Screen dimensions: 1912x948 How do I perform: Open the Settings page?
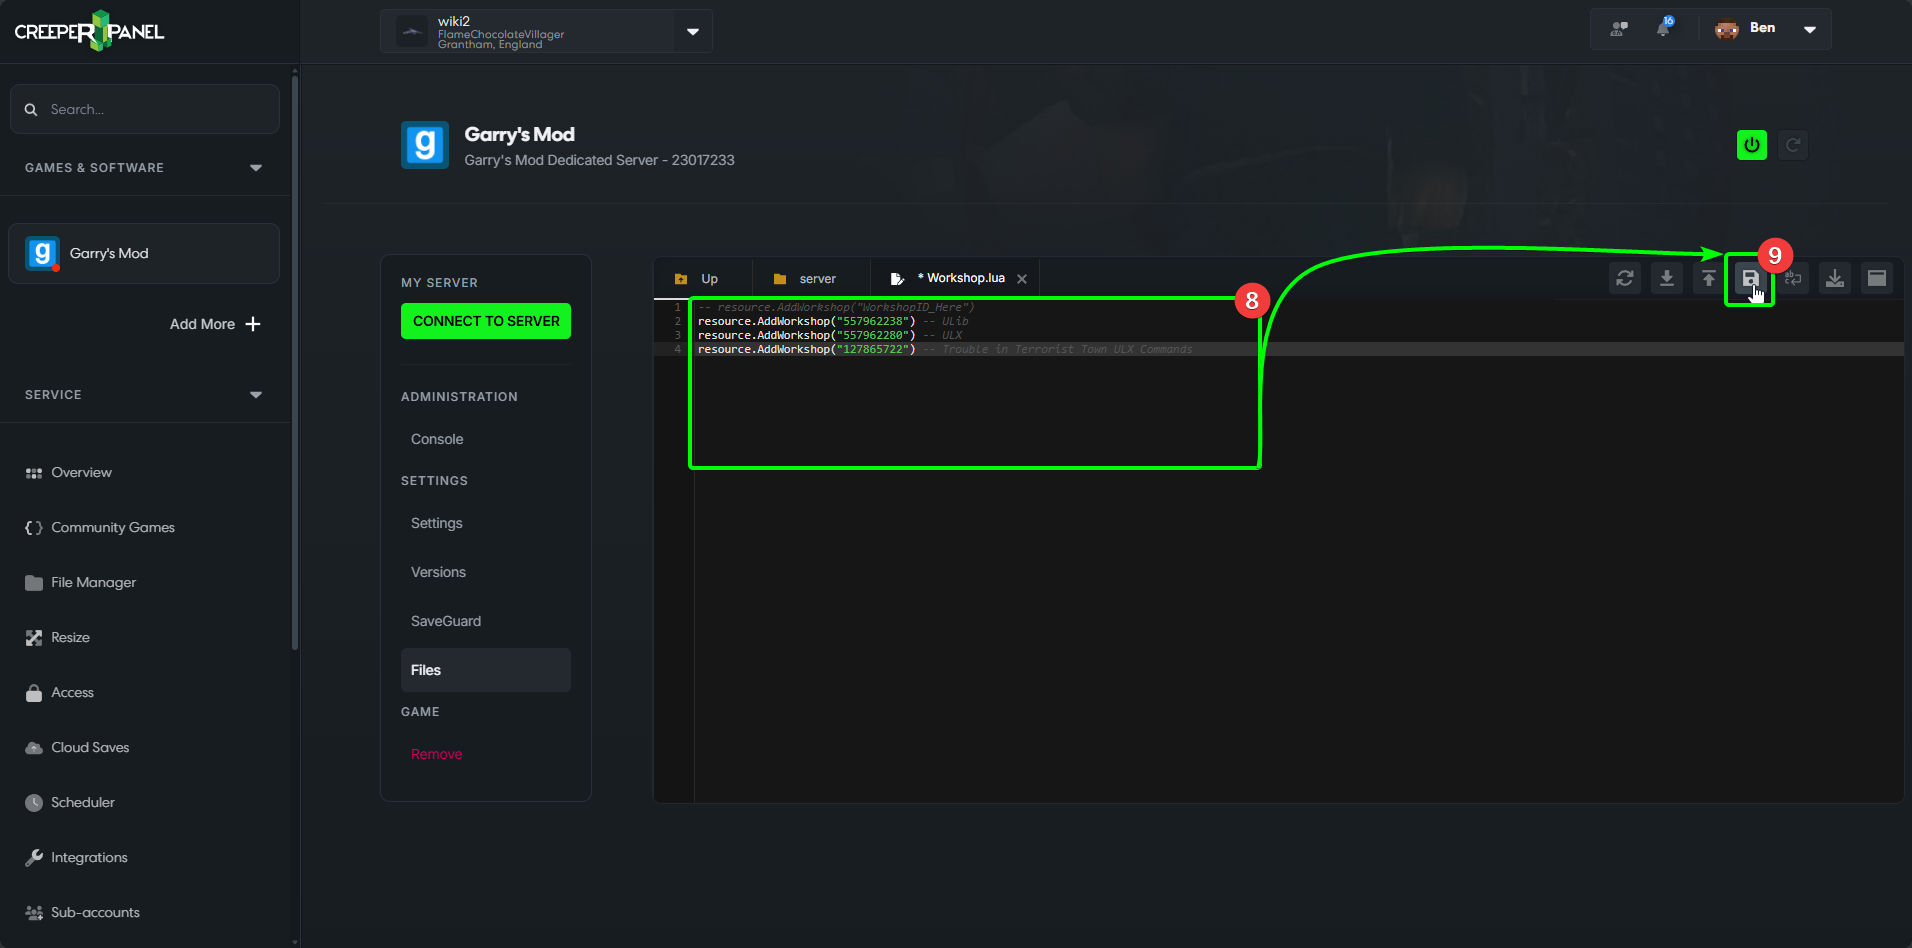point(437,523)
